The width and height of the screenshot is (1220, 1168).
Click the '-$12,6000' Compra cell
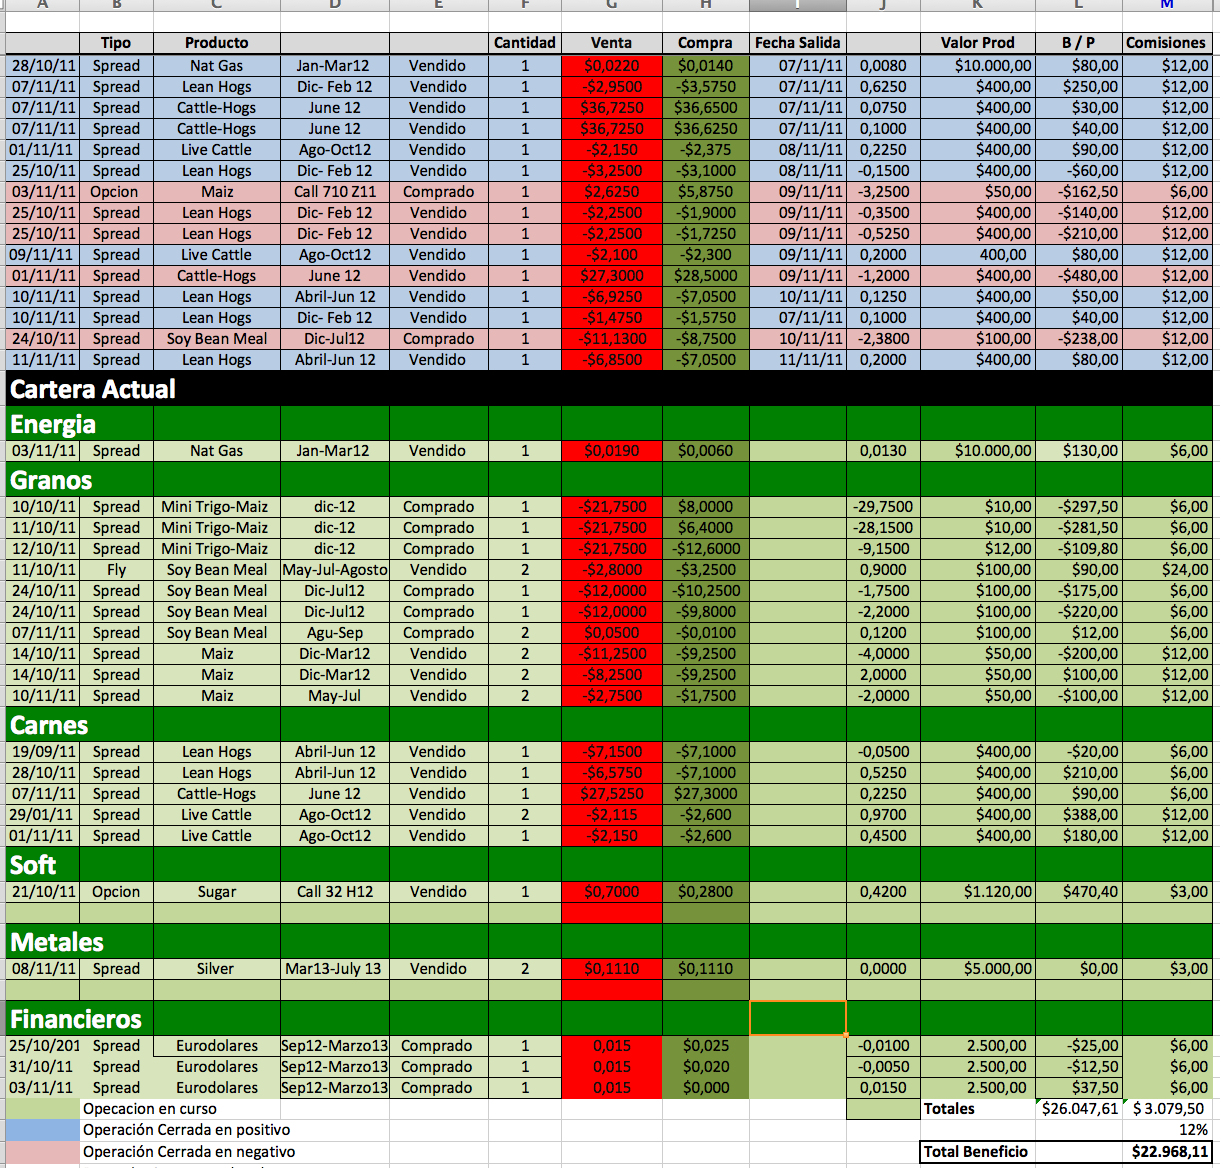[x=705, y=549]
